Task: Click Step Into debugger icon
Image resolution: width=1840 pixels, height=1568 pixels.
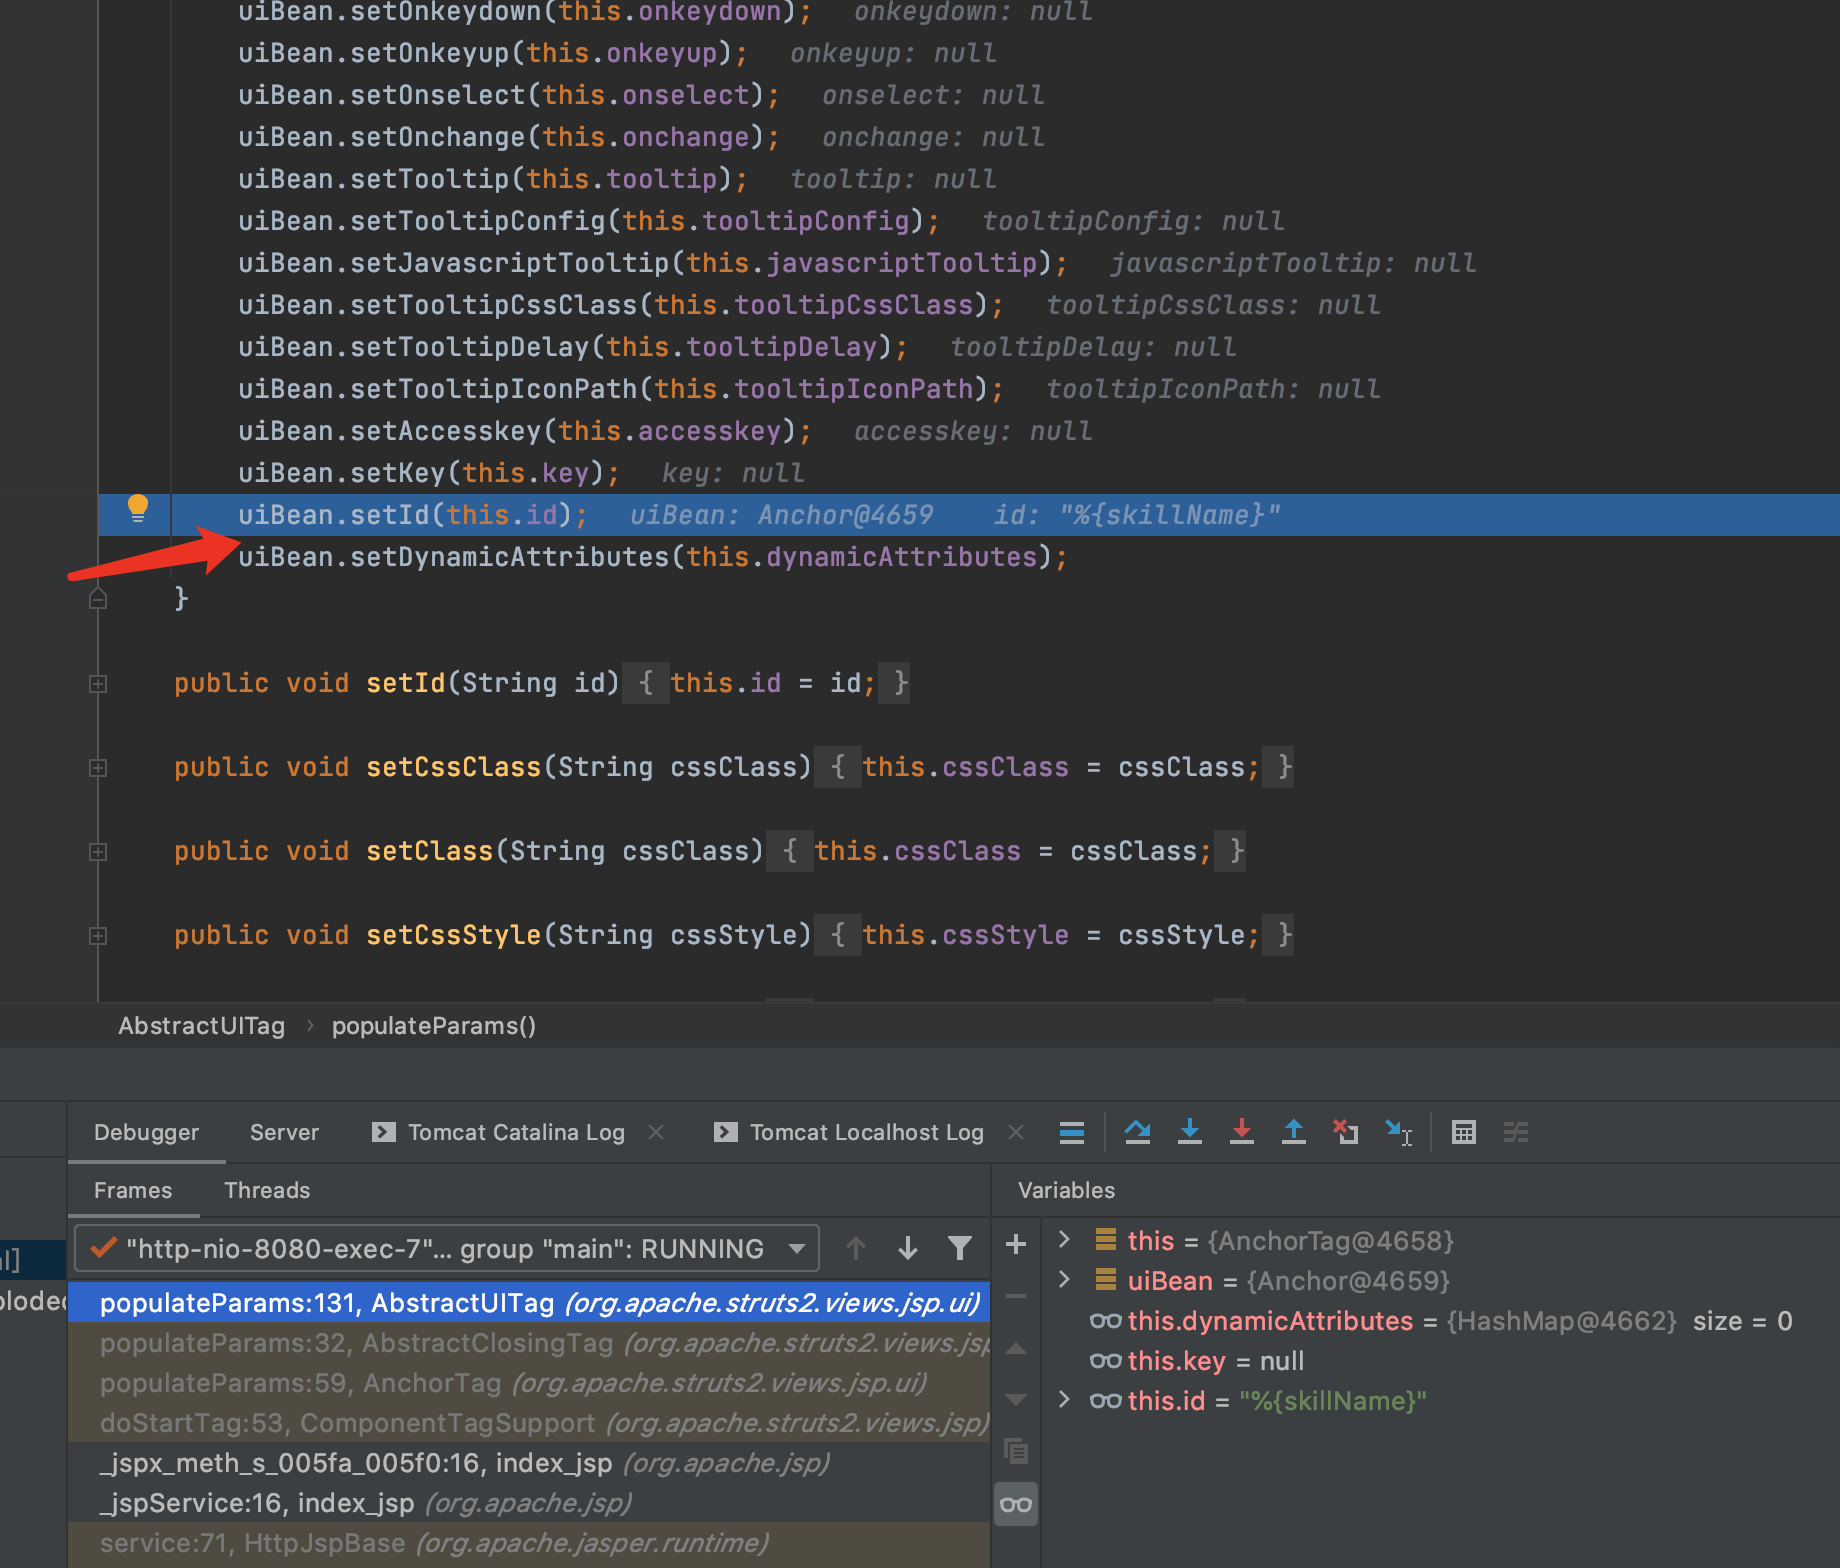Action: click(1190, 1132)
